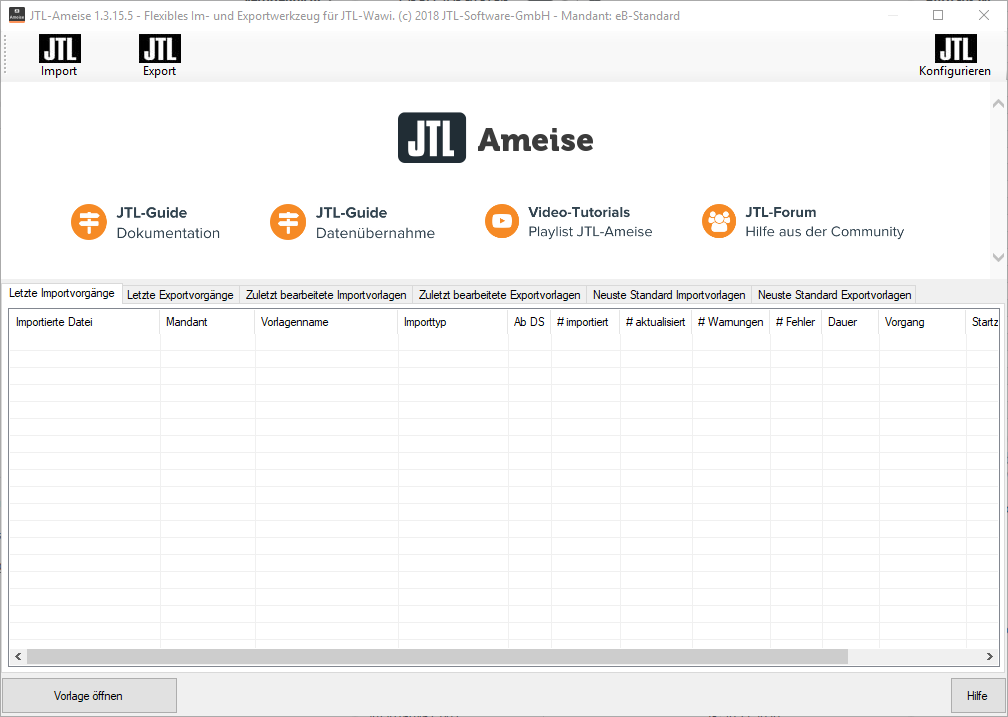This screenshot has height=717, width=1008.
Task: Click the Vorlagenname column header
Action: pyautogui.click(x=326, y=322)
